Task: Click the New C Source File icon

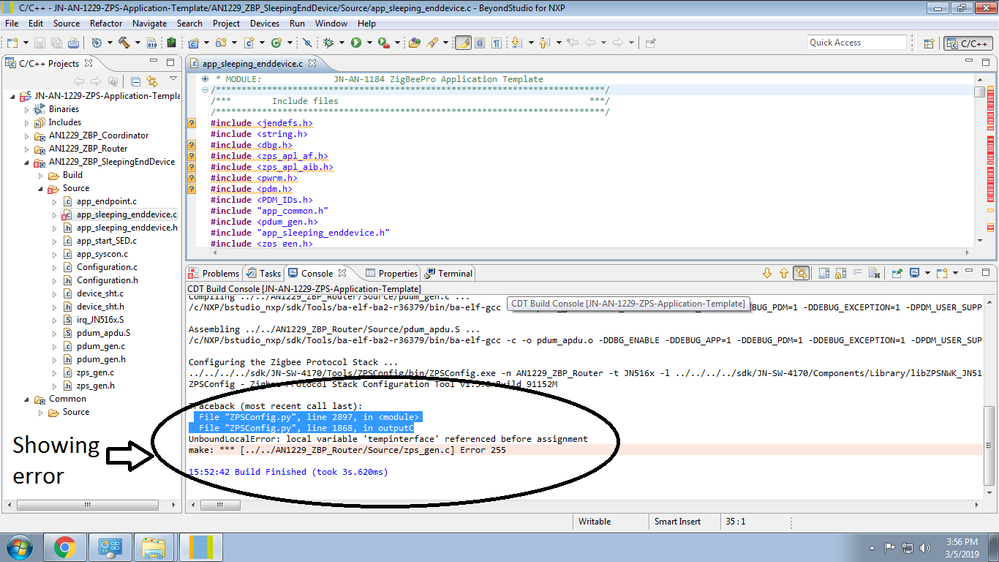Action: (x=249, y=43)
